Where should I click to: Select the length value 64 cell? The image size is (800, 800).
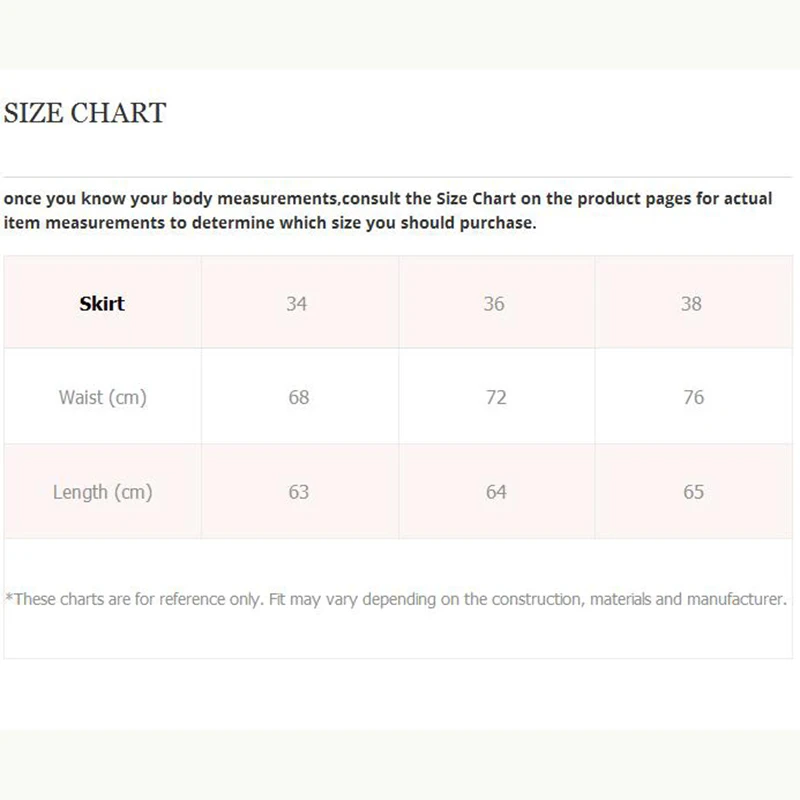[x=496, y=492]
